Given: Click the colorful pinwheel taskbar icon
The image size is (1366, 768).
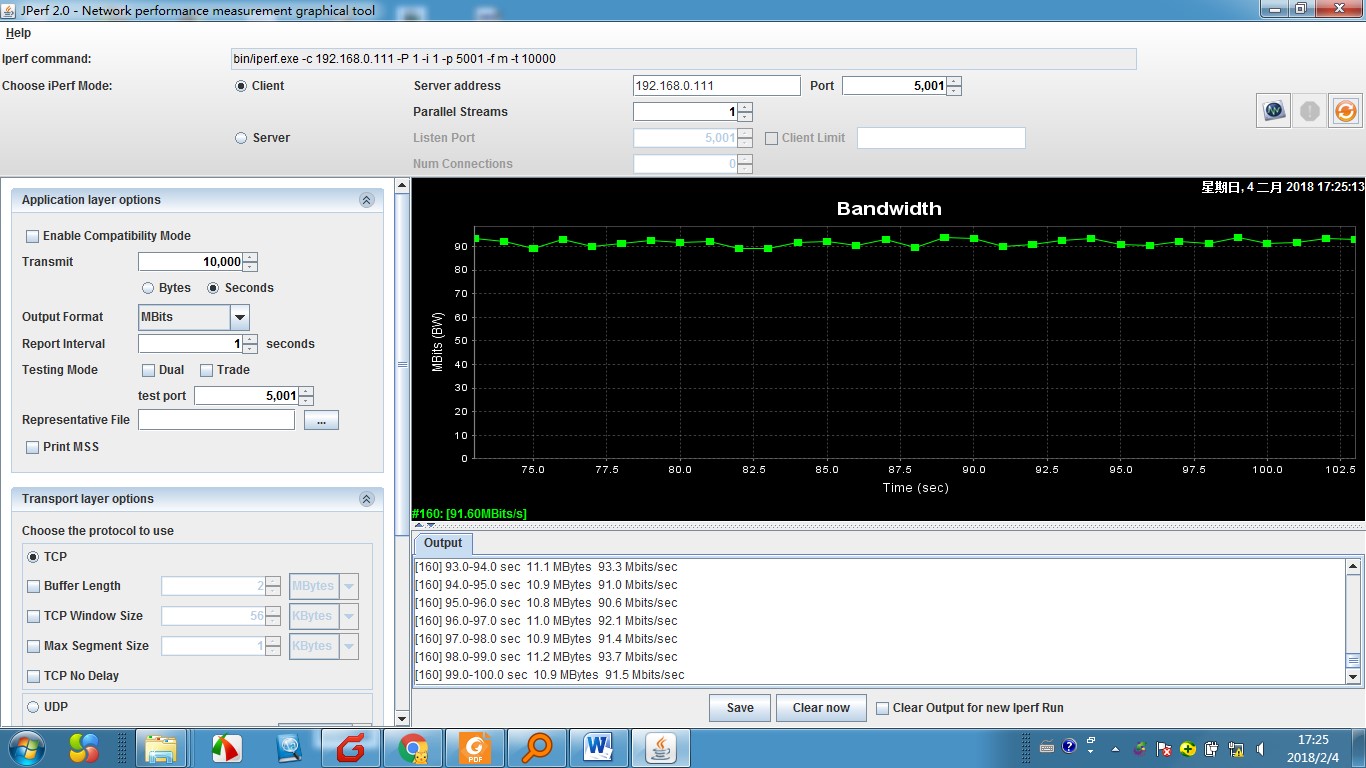Looking at the screenshot, I should pyautogui.click(x=84, y=748).
